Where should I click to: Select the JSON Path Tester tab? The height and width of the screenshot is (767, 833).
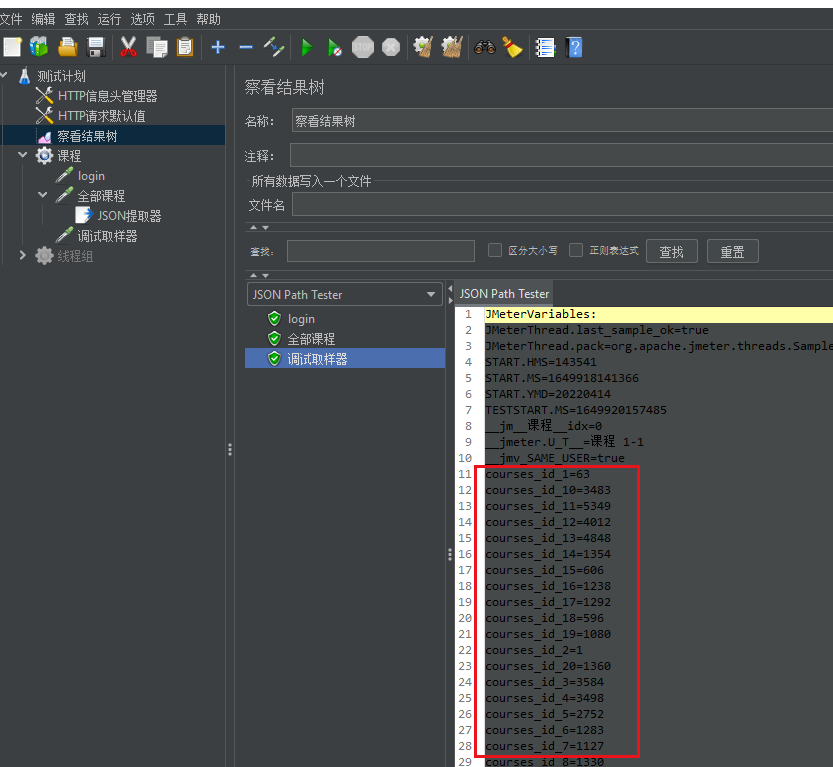[x=504, y=294]
